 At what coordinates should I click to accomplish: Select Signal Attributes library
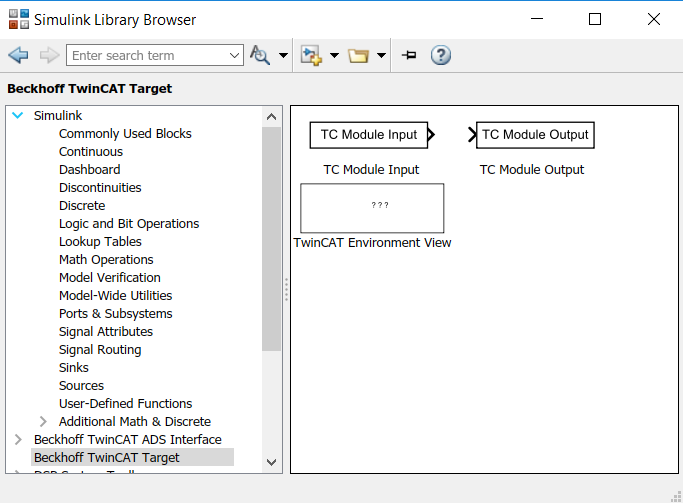point(106,331)
